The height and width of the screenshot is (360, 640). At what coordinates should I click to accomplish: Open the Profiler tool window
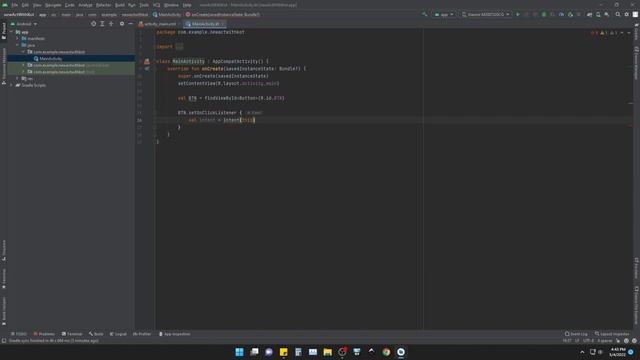click(x=142, y=334)
